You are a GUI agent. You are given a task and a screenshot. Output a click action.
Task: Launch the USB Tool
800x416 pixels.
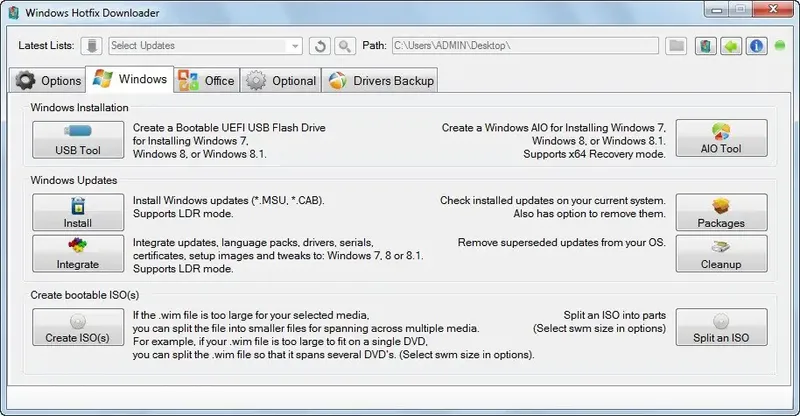pos(78,139)
